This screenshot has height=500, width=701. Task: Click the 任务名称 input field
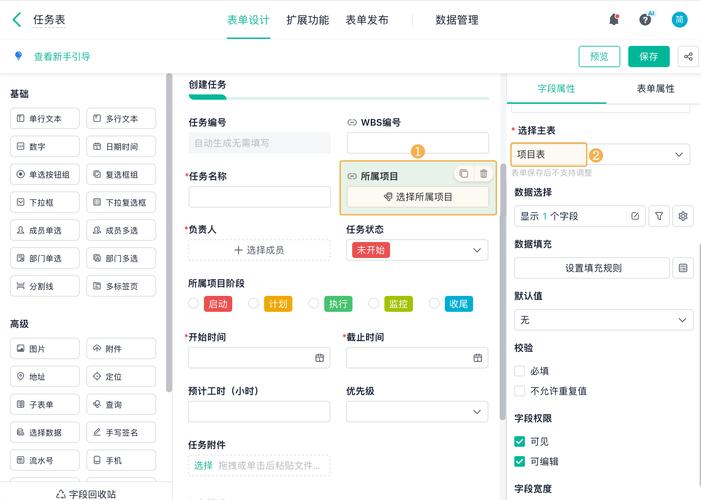259,197
